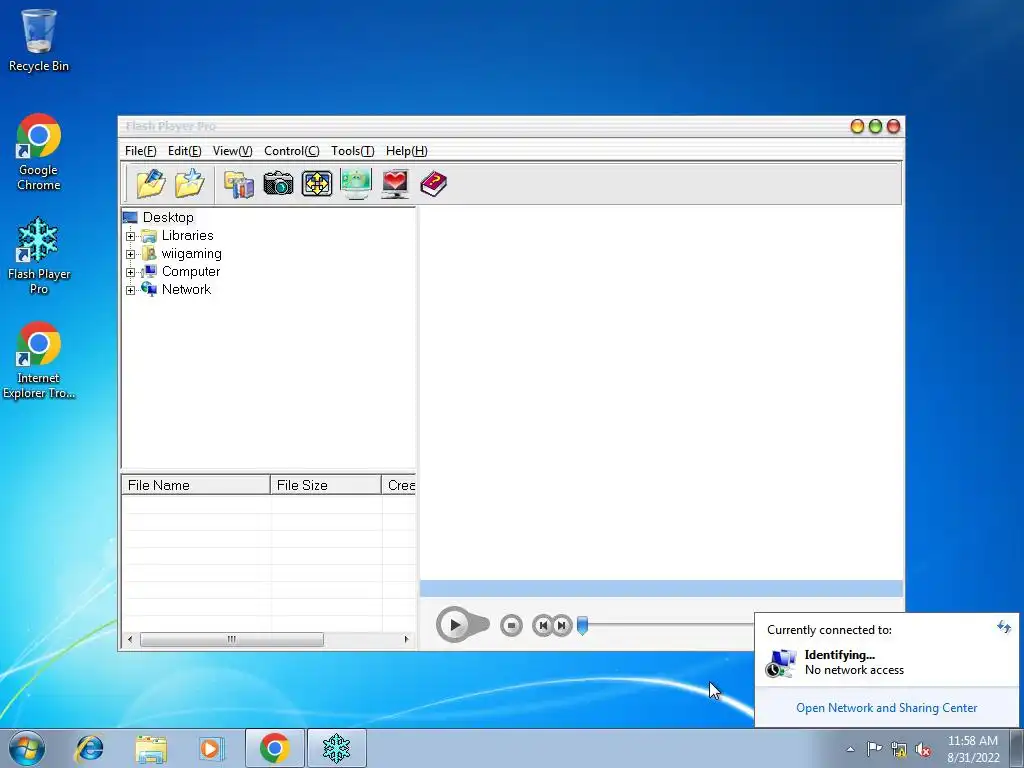Open help via the question mark book icon
1024x768 pixels.
coord(434,184)
